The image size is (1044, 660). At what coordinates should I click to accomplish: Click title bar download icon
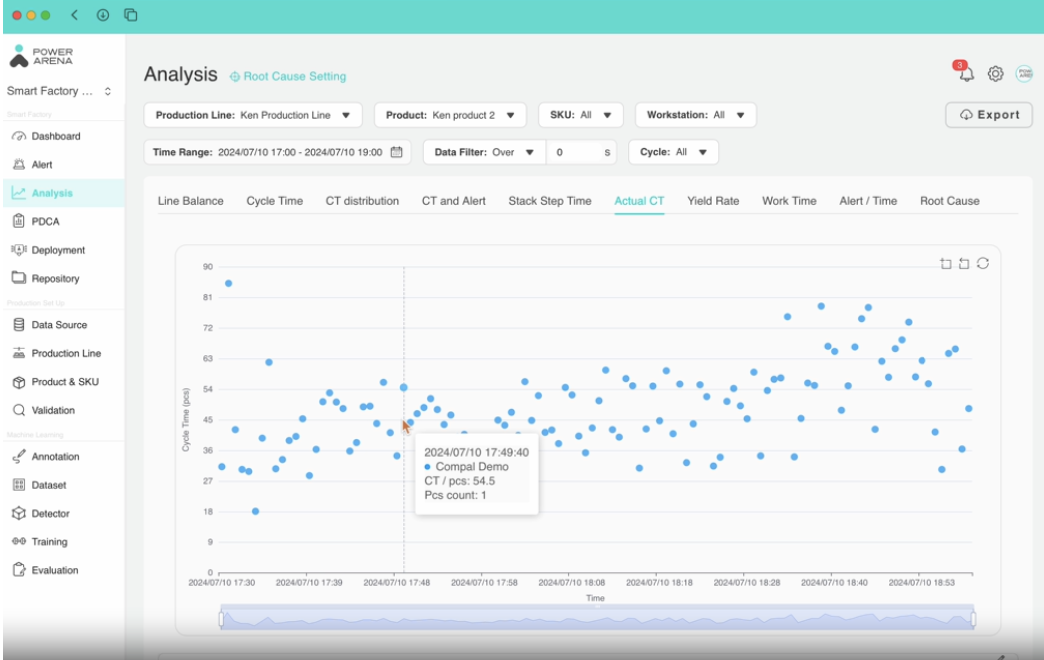(x=103, y=15)
